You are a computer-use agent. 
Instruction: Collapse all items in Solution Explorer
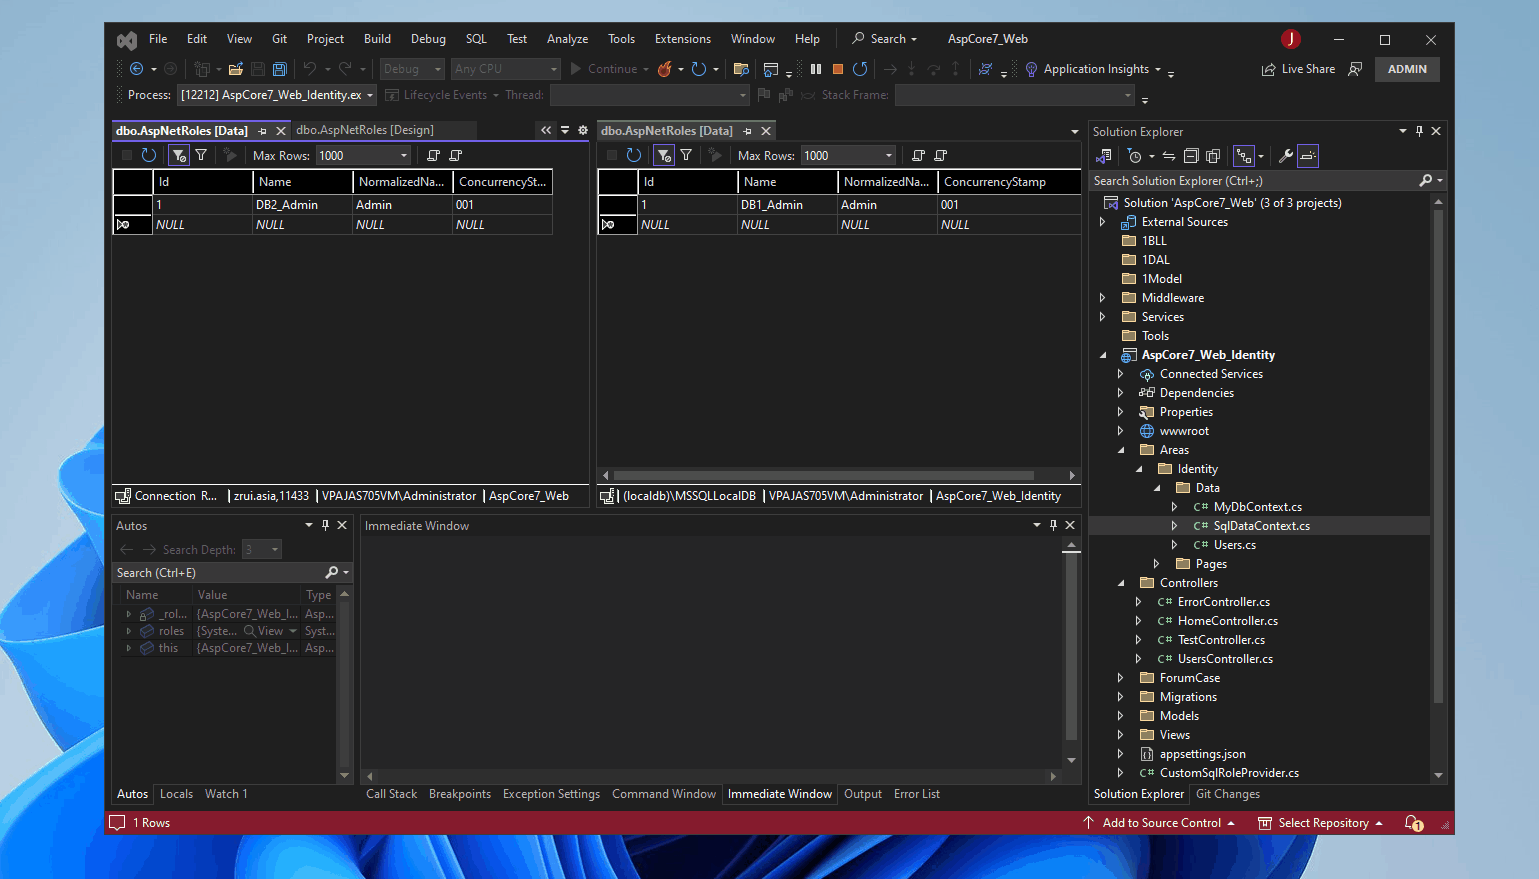point(1191,156)
